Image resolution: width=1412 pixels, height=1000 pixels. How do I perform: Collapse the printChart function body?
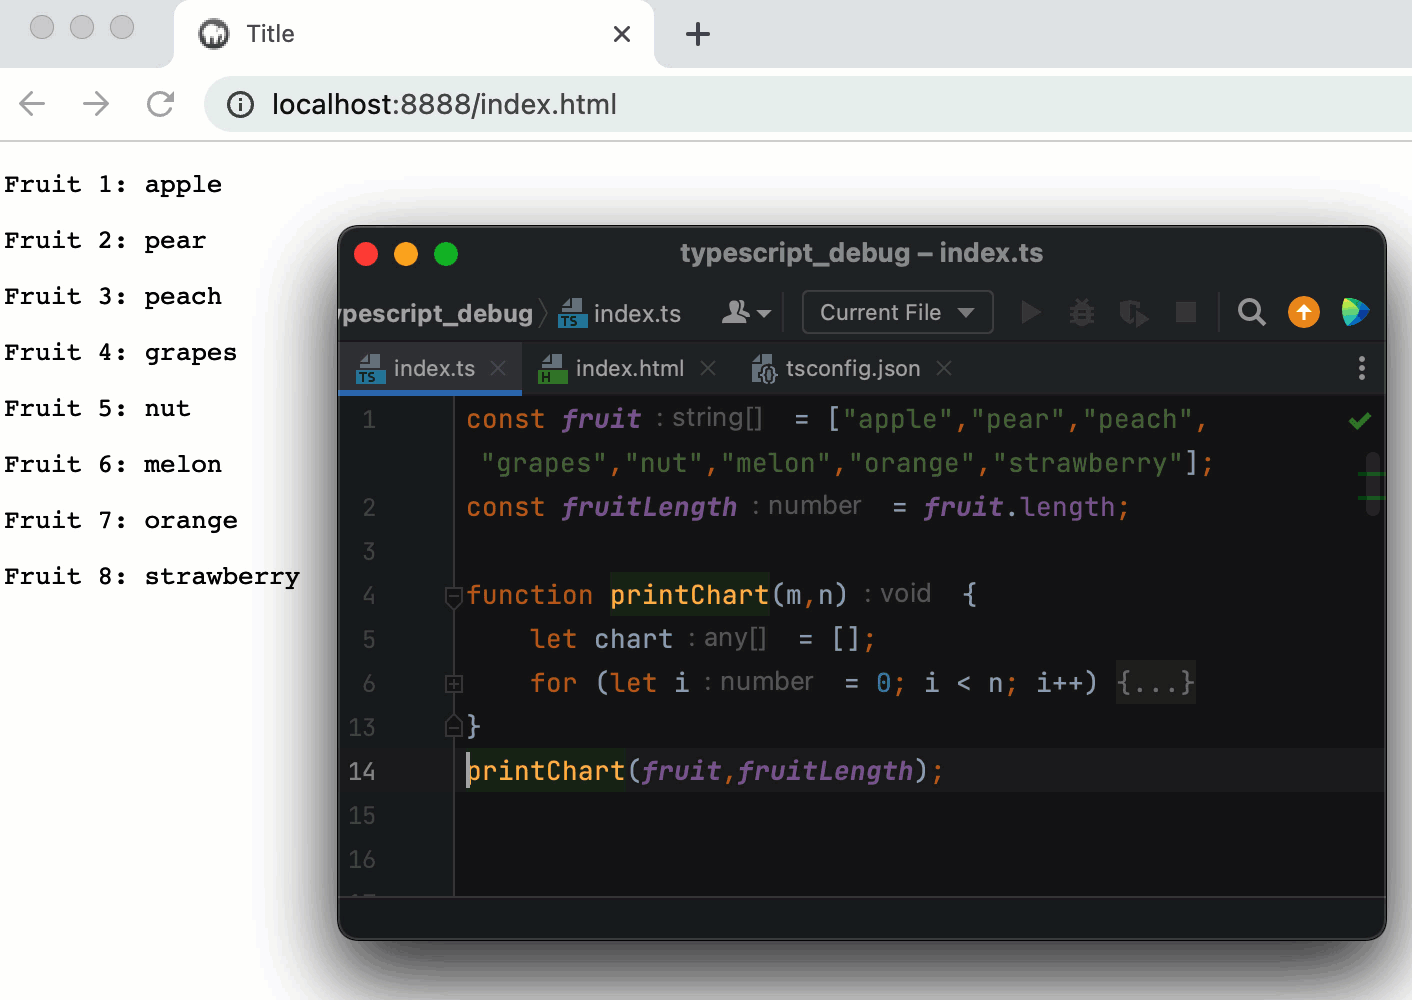[x=454, y=595]
